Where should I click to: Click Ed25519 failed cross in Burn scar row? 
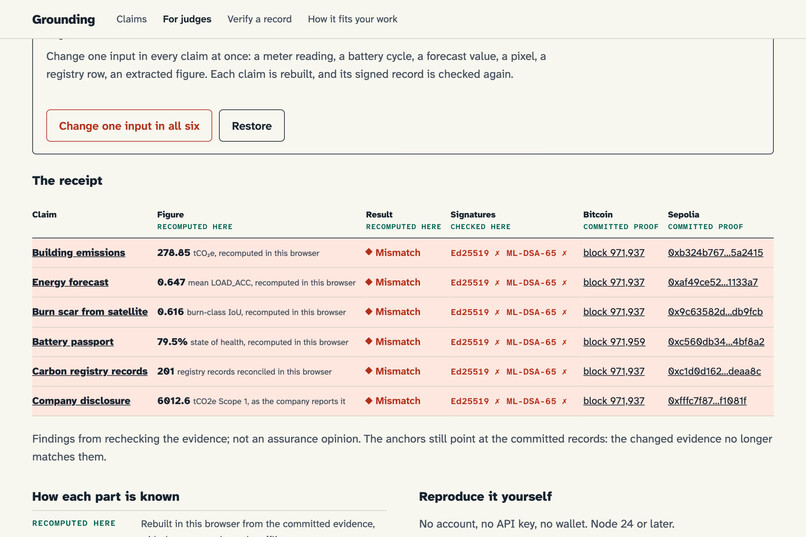[497, 312]
